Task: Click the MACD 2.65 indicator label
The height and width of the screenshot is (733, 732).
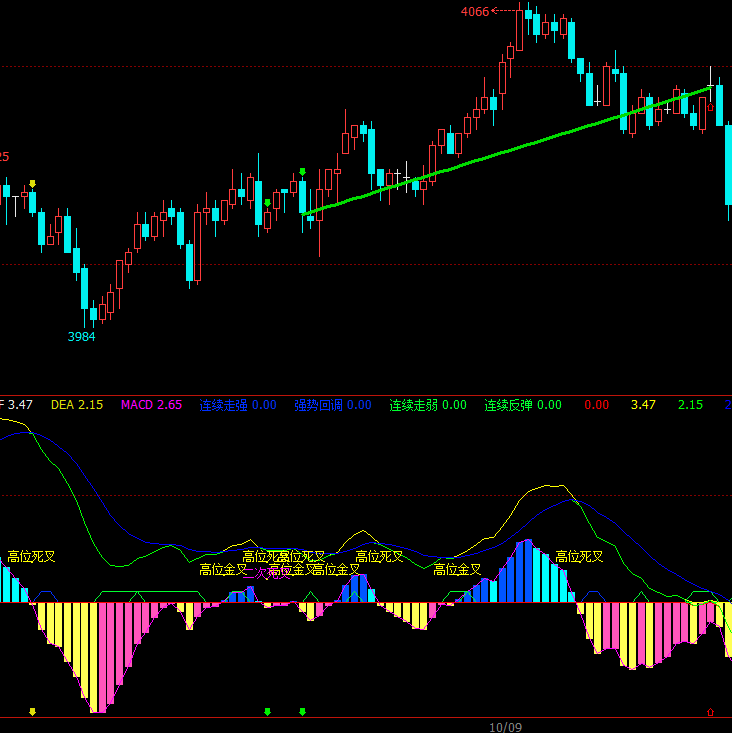Action: (151, 405)
